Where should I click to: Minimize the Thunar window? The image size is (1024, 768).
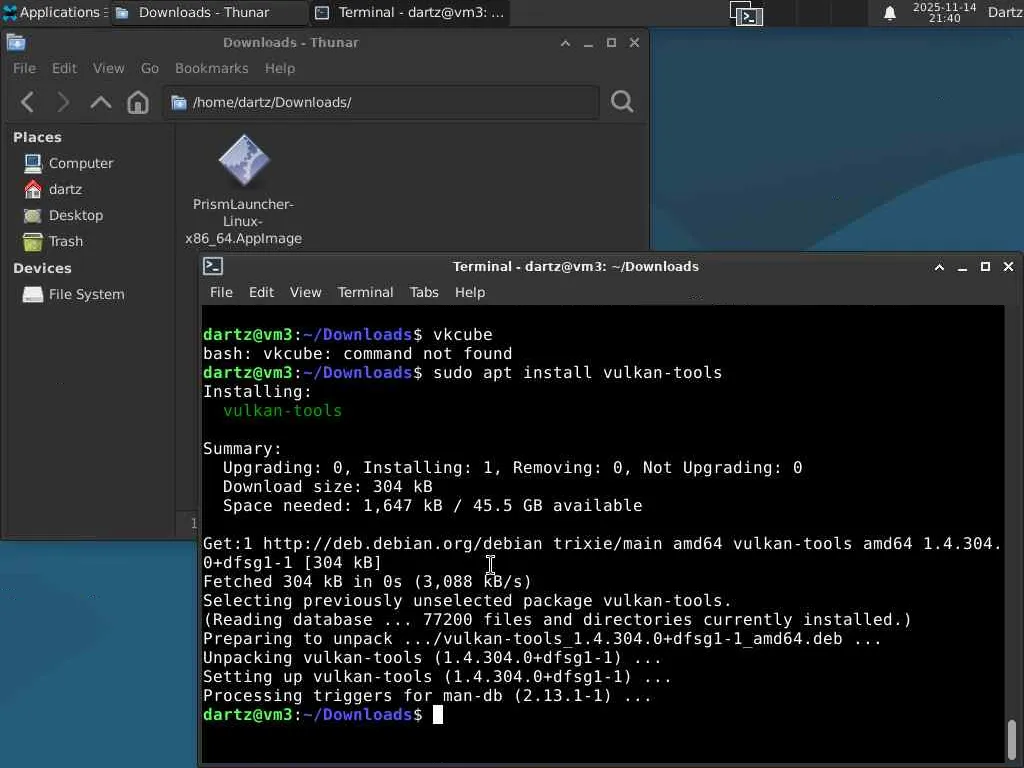coord(588,43)
